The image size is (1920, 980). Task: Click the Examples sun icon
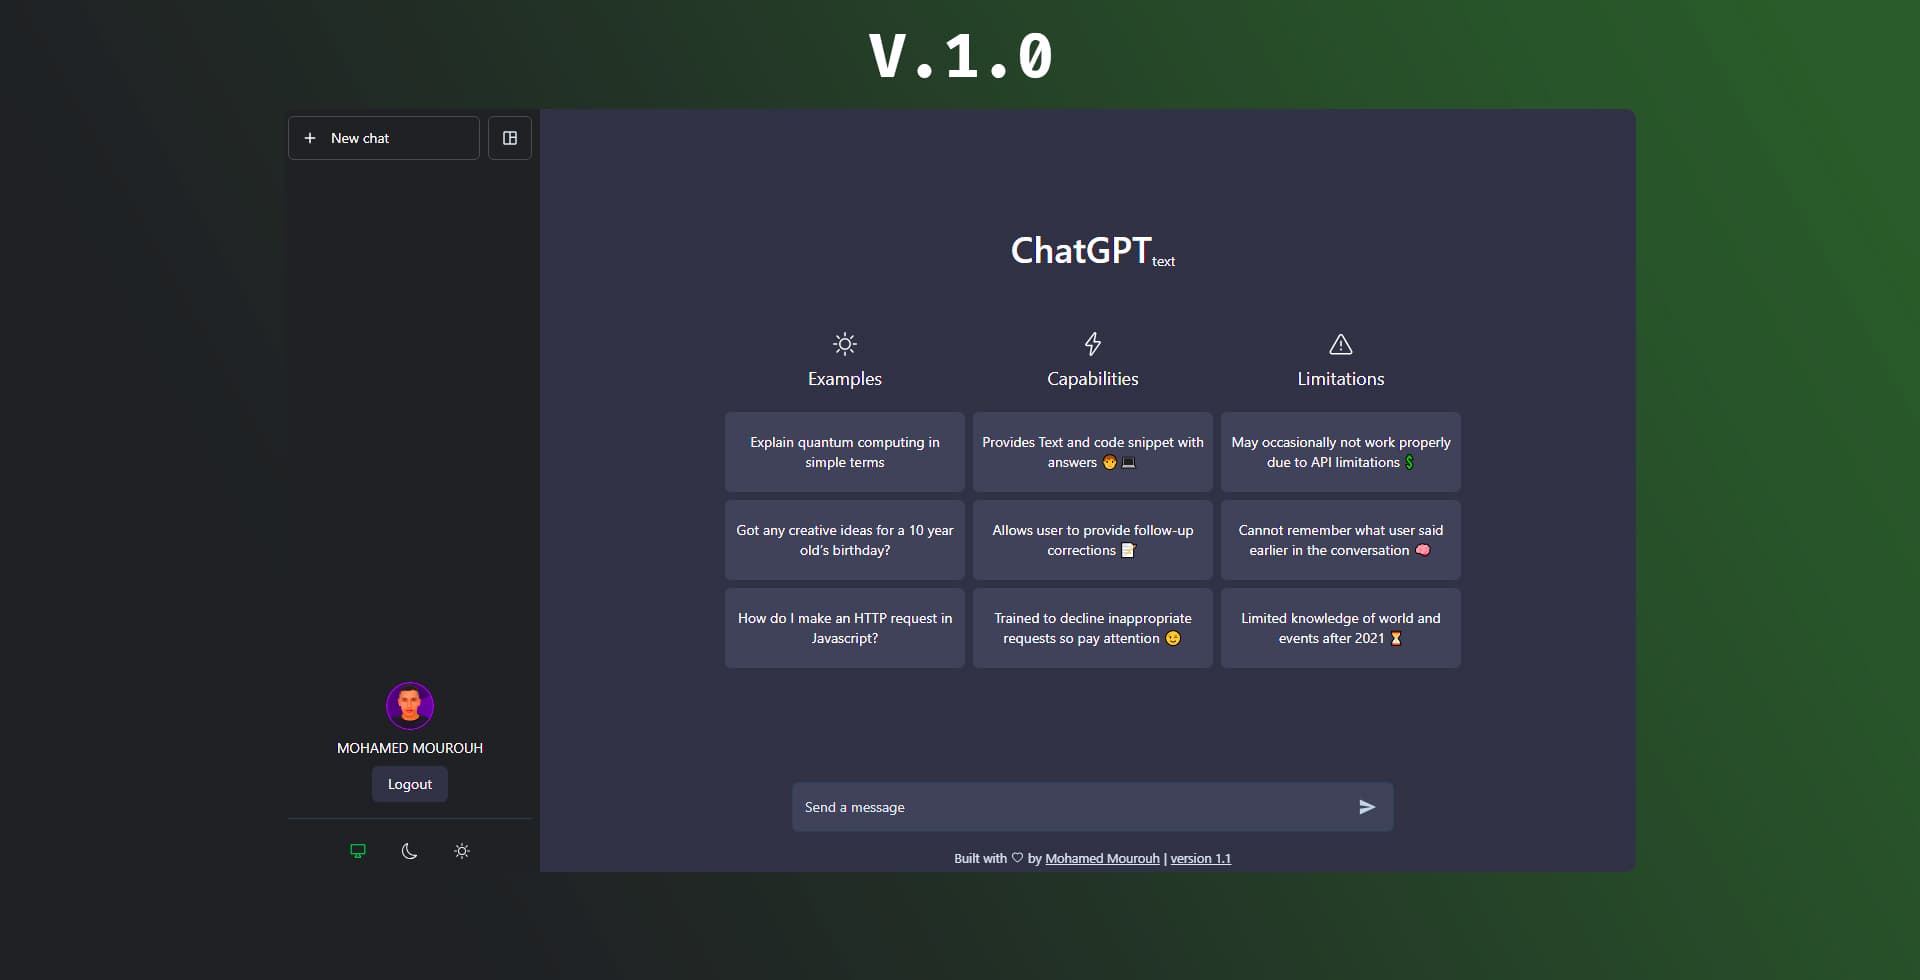[845, 344]
